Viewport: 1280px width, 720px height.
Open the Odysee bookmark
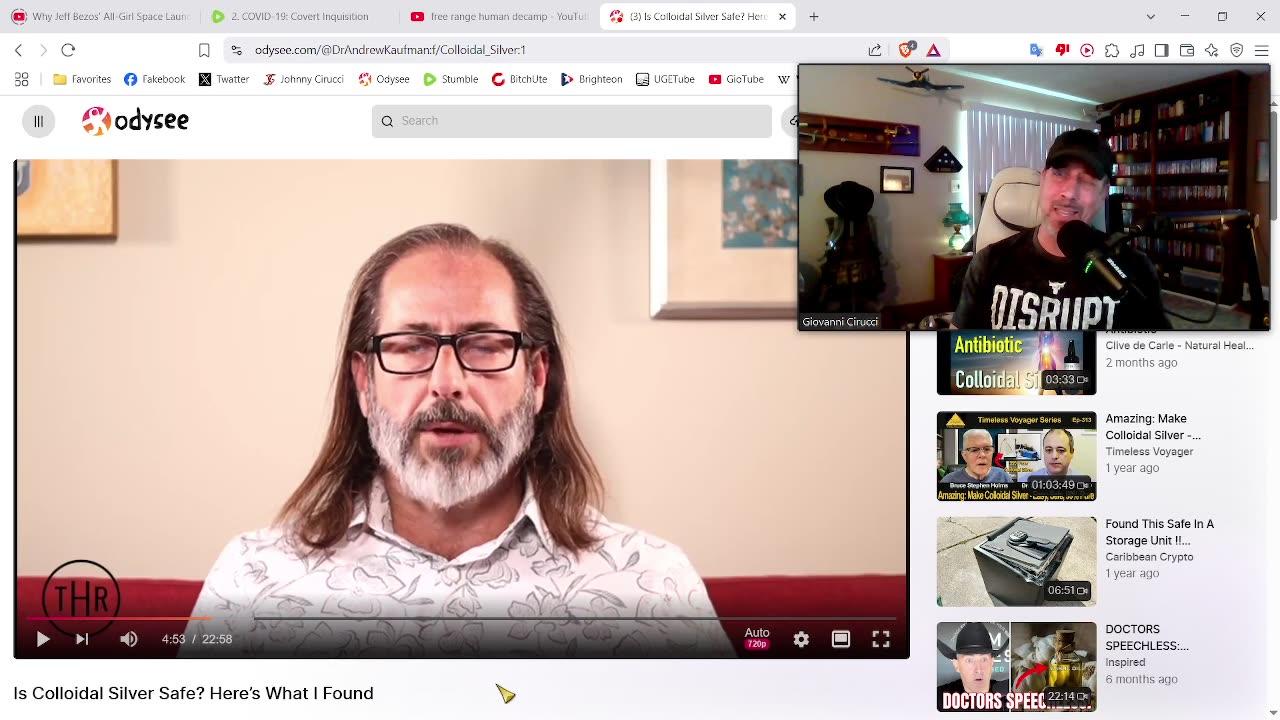[383, 79]
